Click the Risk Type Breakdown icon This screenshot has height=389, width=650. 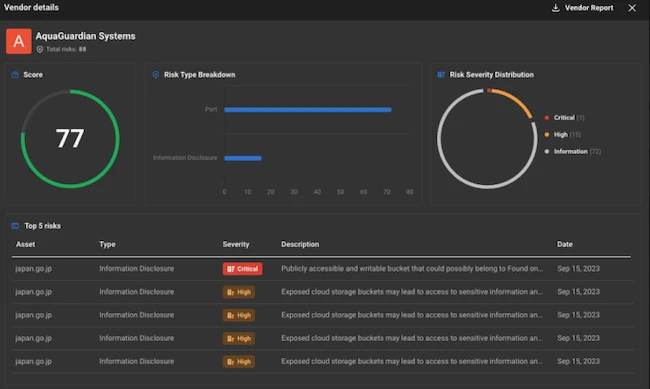pyautogui.click(x=156, y=75)
